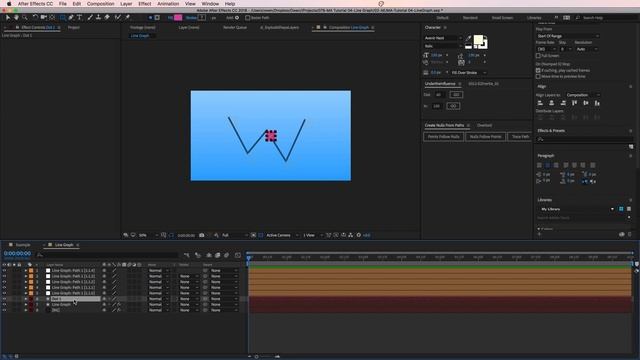Image resolution: width=640 pixels, height=360 pixels.
Task: Toggle the Bezier Path checkbox
Action: 247,18
